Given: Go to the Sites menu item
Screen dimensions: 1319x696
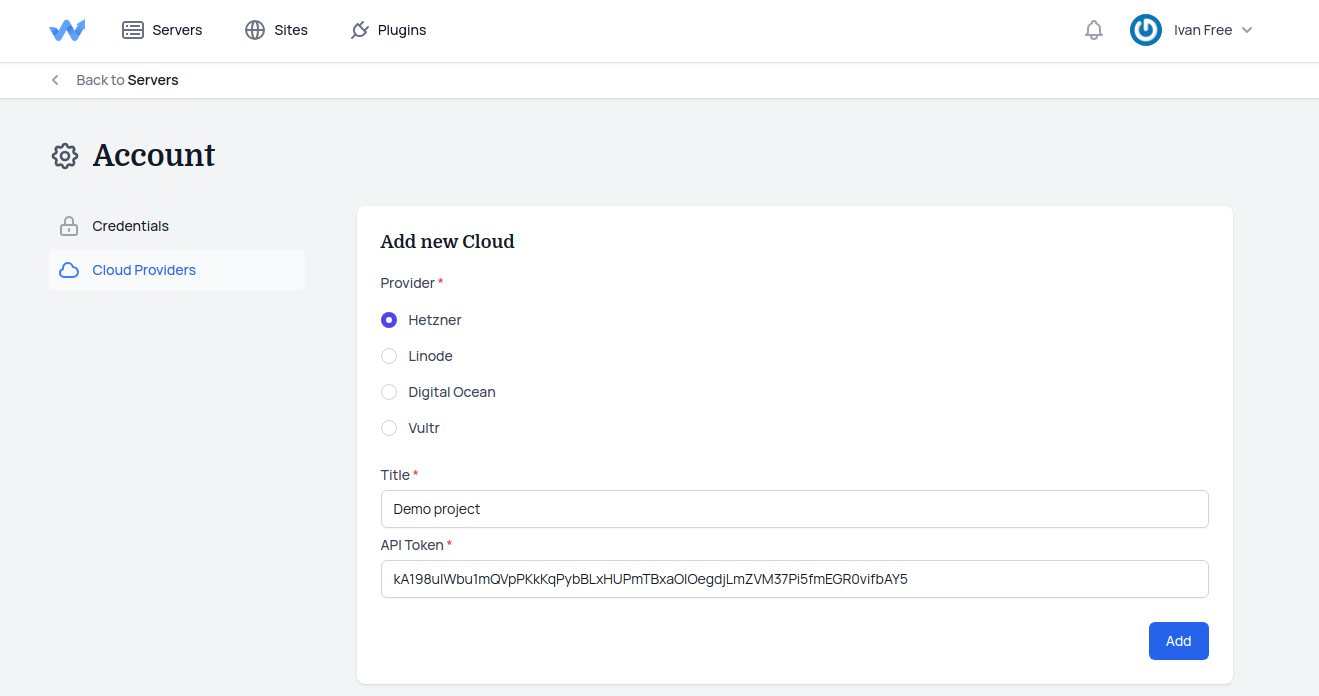Looking at the screenshot, I should click(291, 30).
